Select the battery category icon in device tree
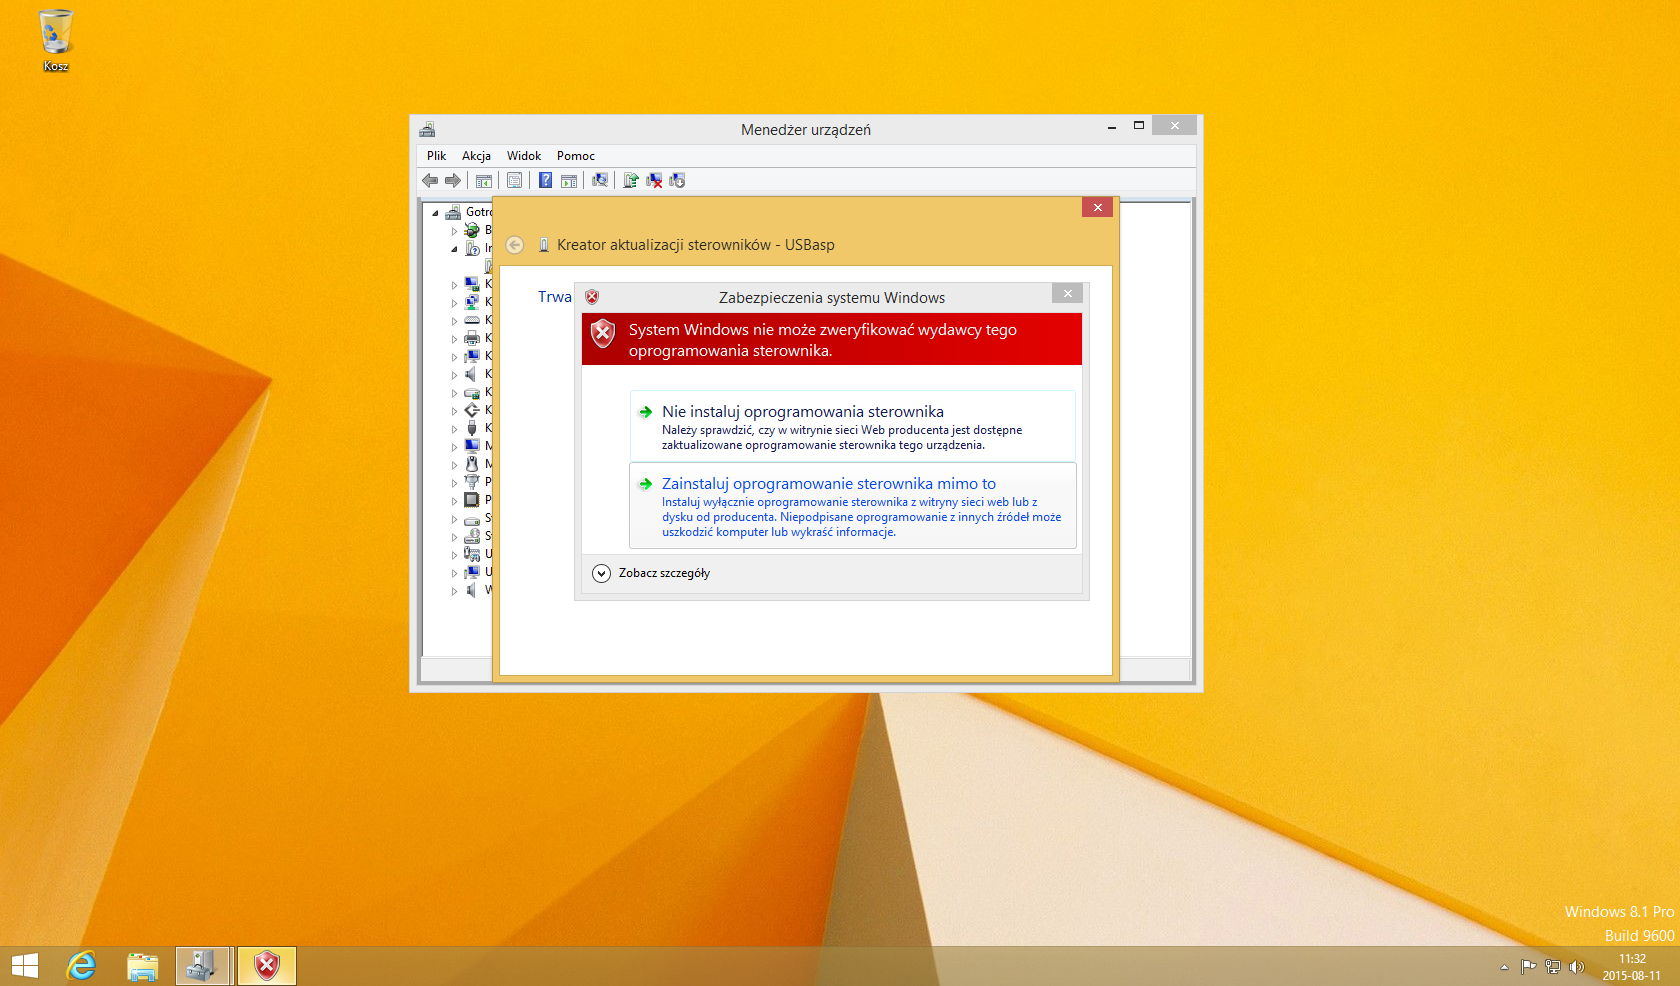Screen dimensions: 1680x986 (472, 230)
